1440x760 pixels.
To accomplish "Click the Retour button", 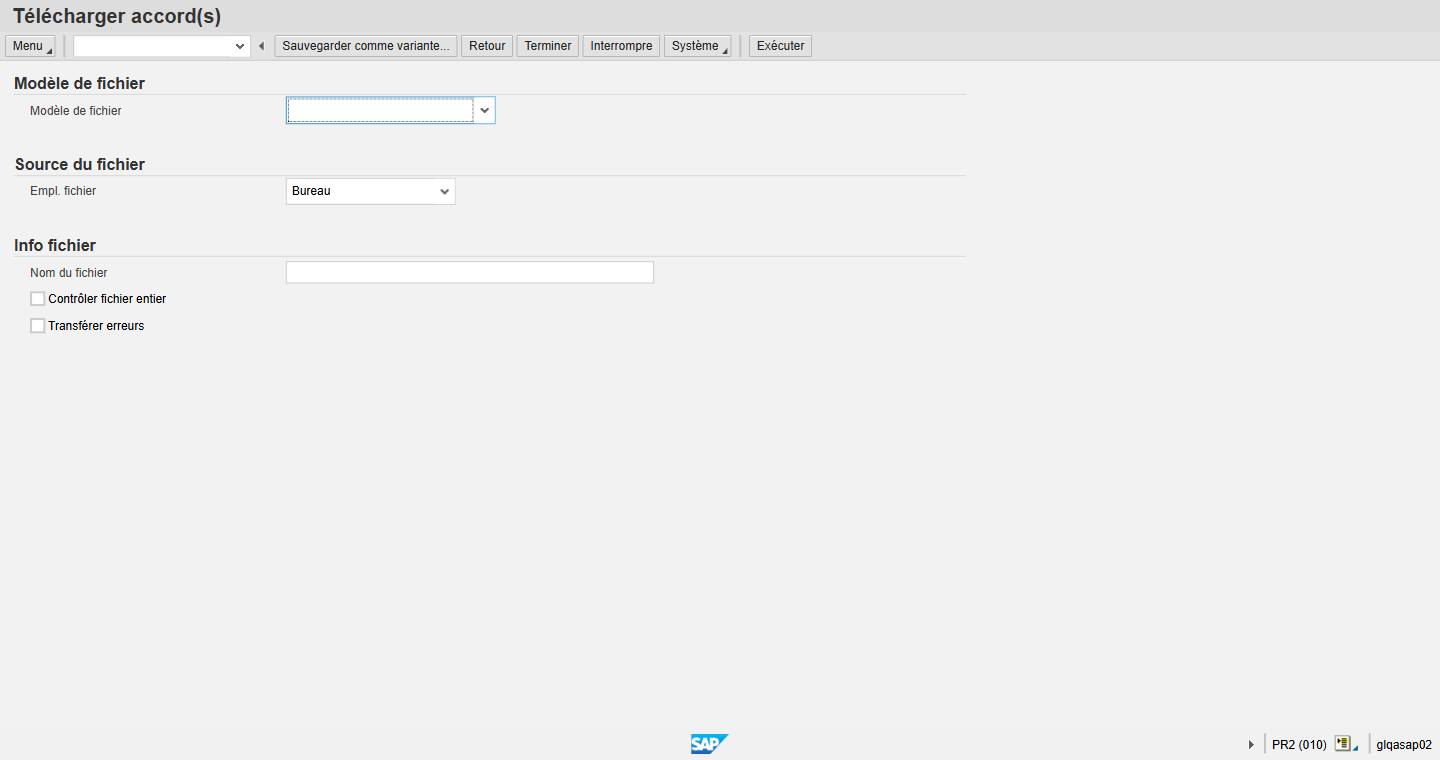I will pyautogui.click(x=487, y=46).
